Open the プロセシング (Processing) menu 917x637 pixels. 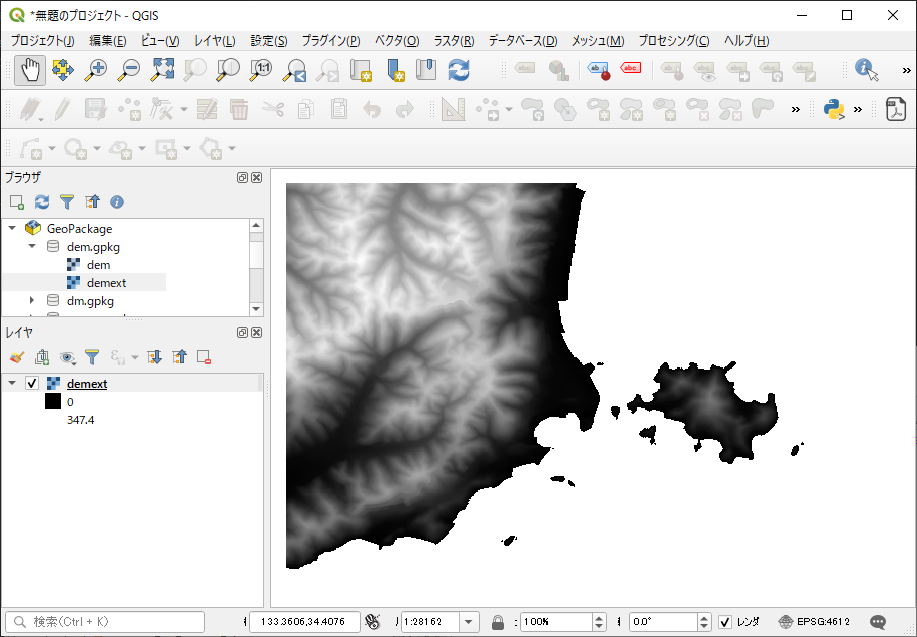click(x=673, y=41)
